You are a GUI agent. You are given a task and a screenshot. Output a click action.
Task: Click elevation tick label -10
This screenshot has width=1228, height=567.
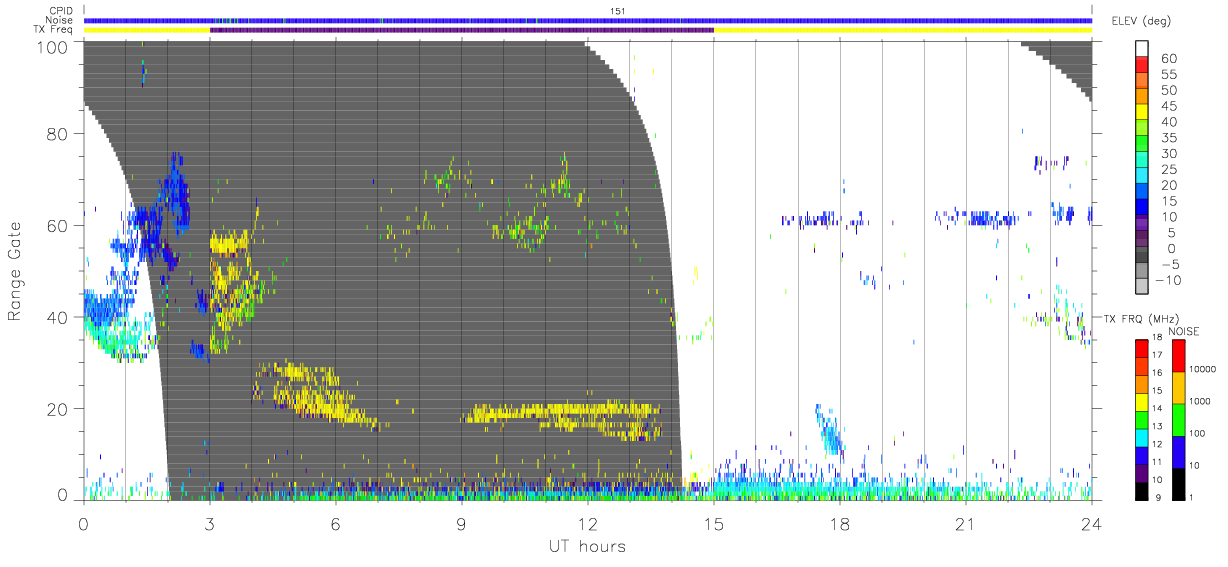(1166, 281)
